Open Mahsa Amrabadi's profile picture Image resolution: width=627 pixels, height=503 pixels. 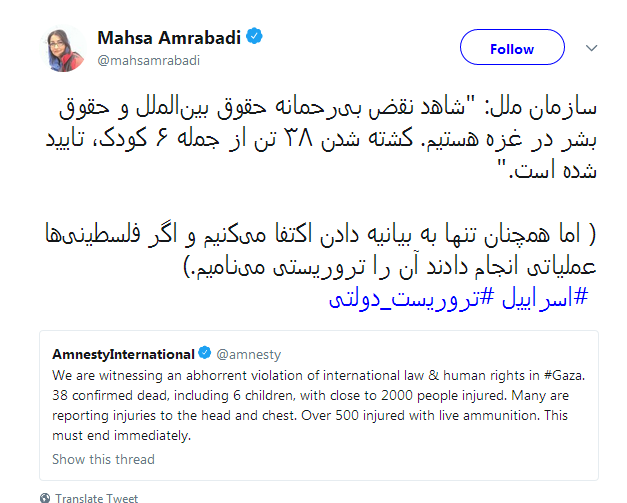[x=62, y=49]
